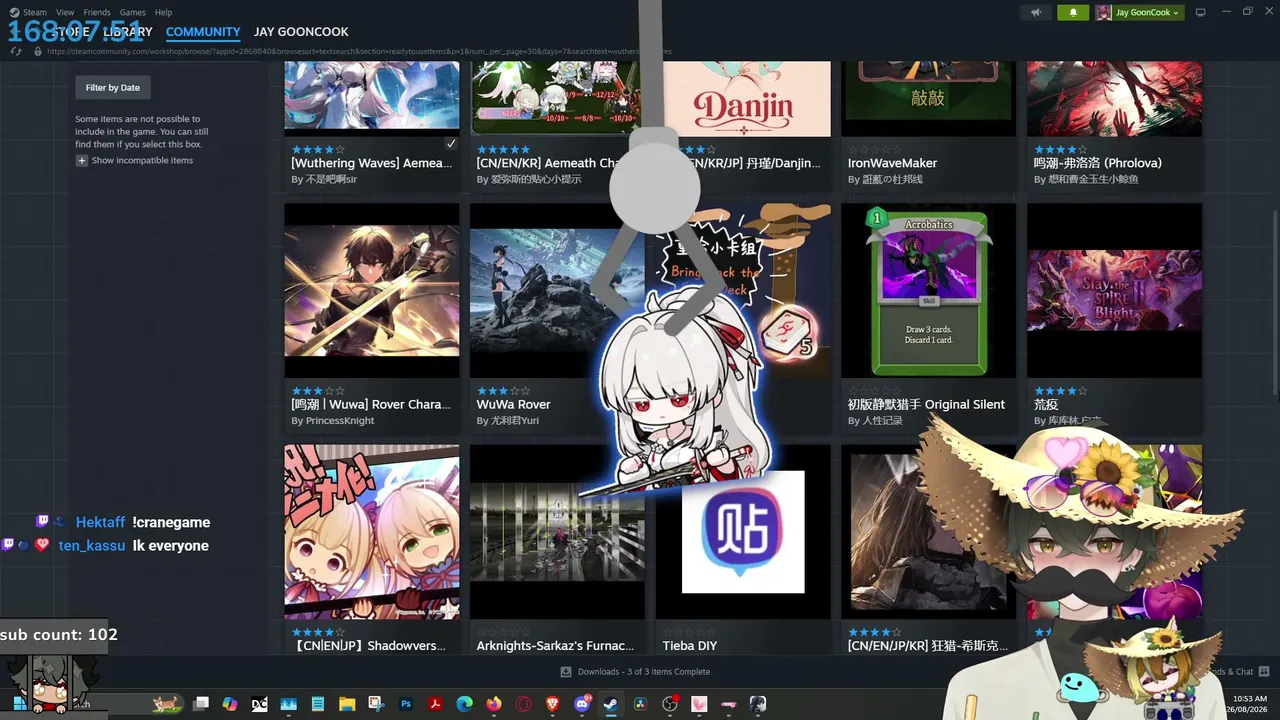This screenshot has height=720, width=1280.
Task: Go to the LIBRARY tab
Action: click(128, 32)
